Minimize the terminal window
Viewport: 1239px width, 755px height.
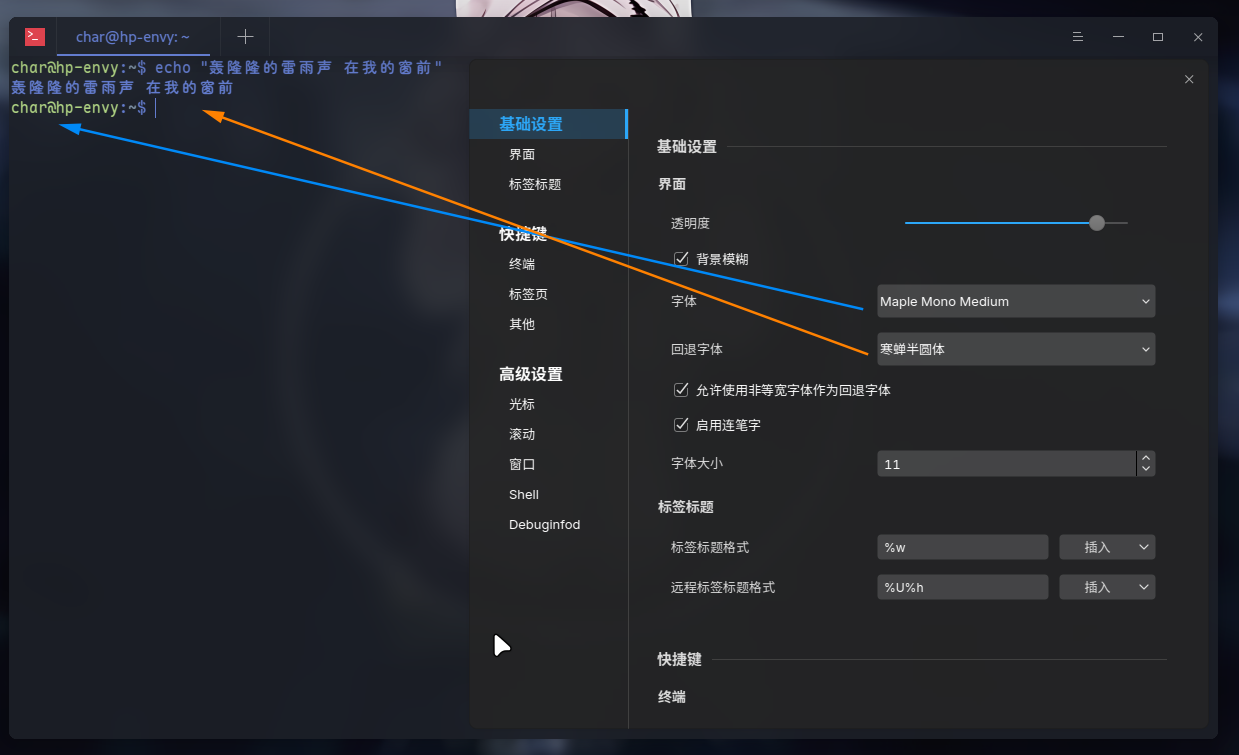pos(1118,37)
